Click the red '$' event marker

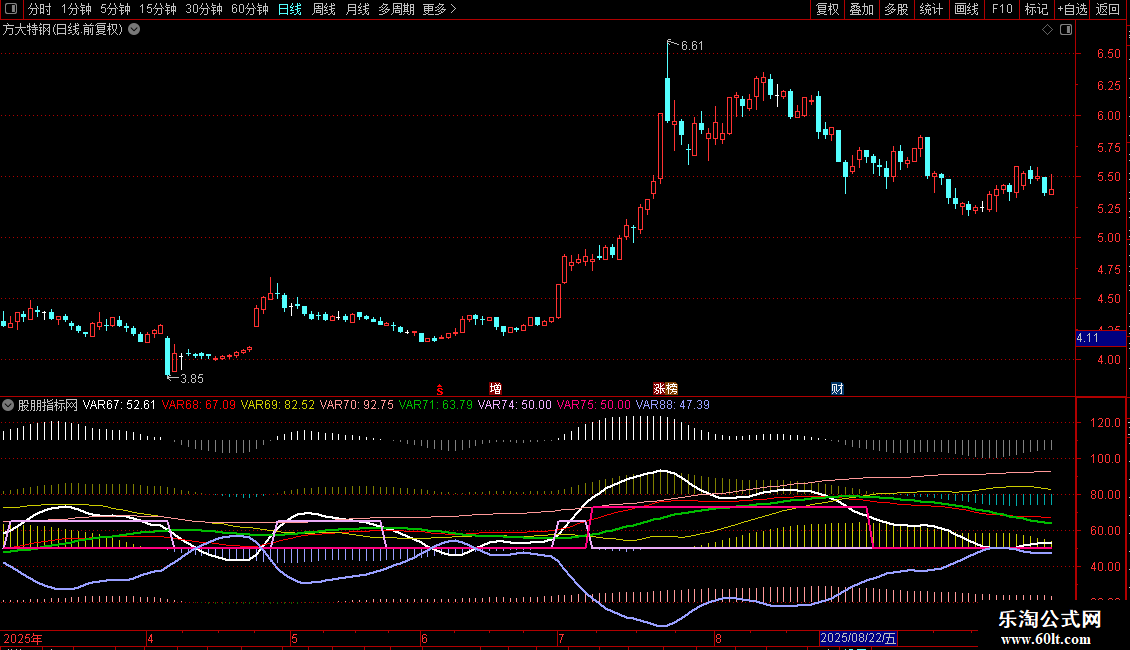[x=439, y=389]
